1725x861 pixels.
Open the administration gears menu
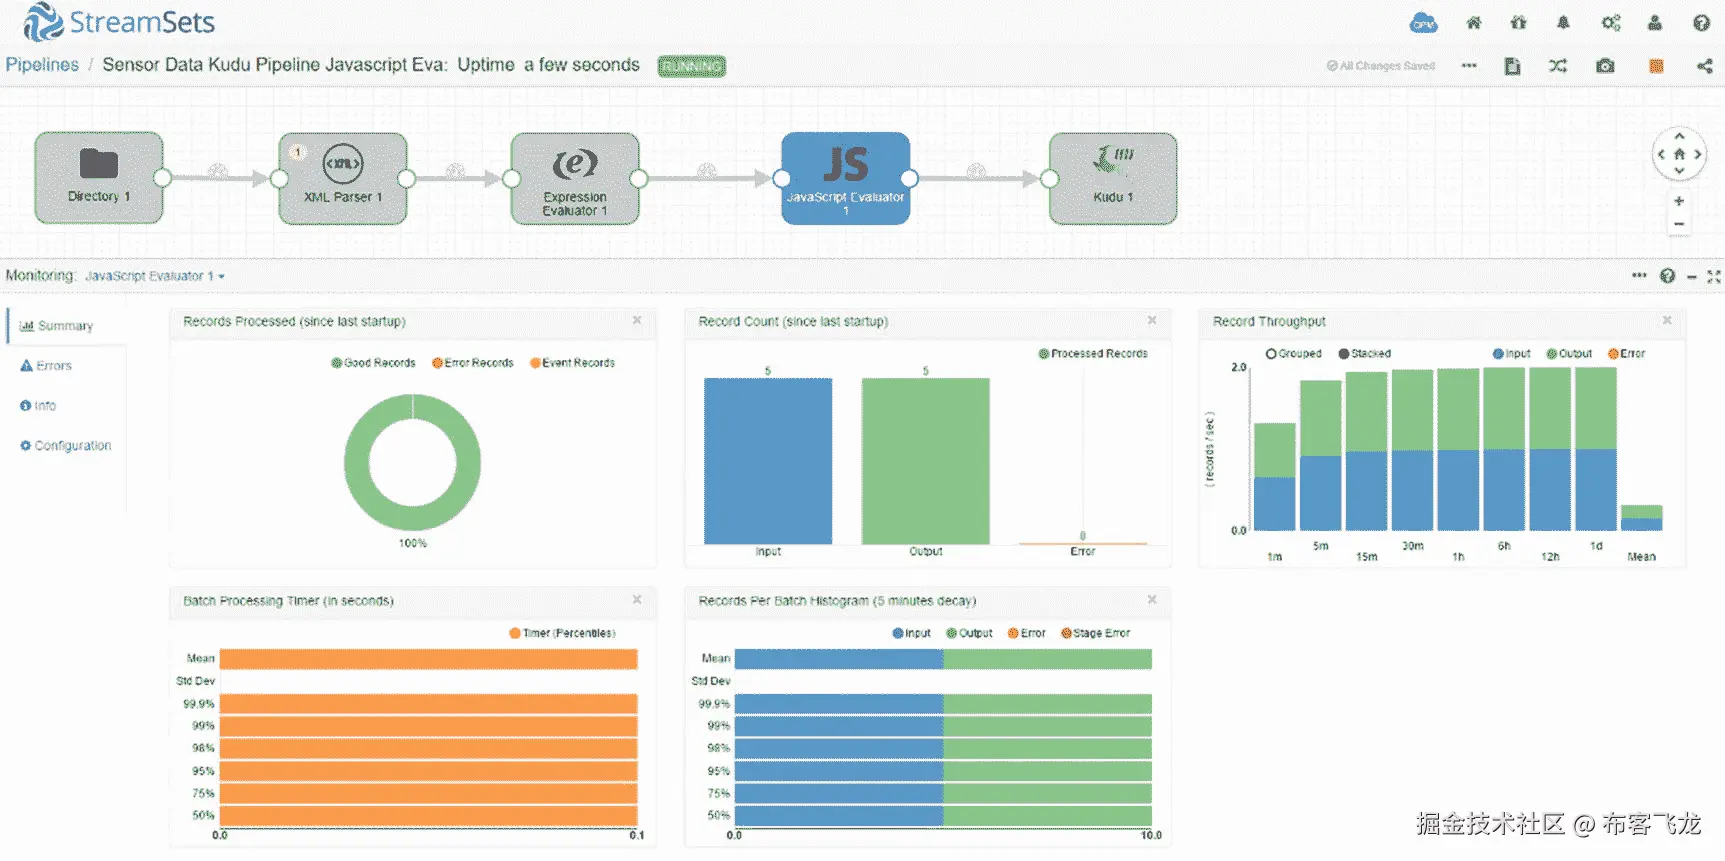tap(1611, 23)
